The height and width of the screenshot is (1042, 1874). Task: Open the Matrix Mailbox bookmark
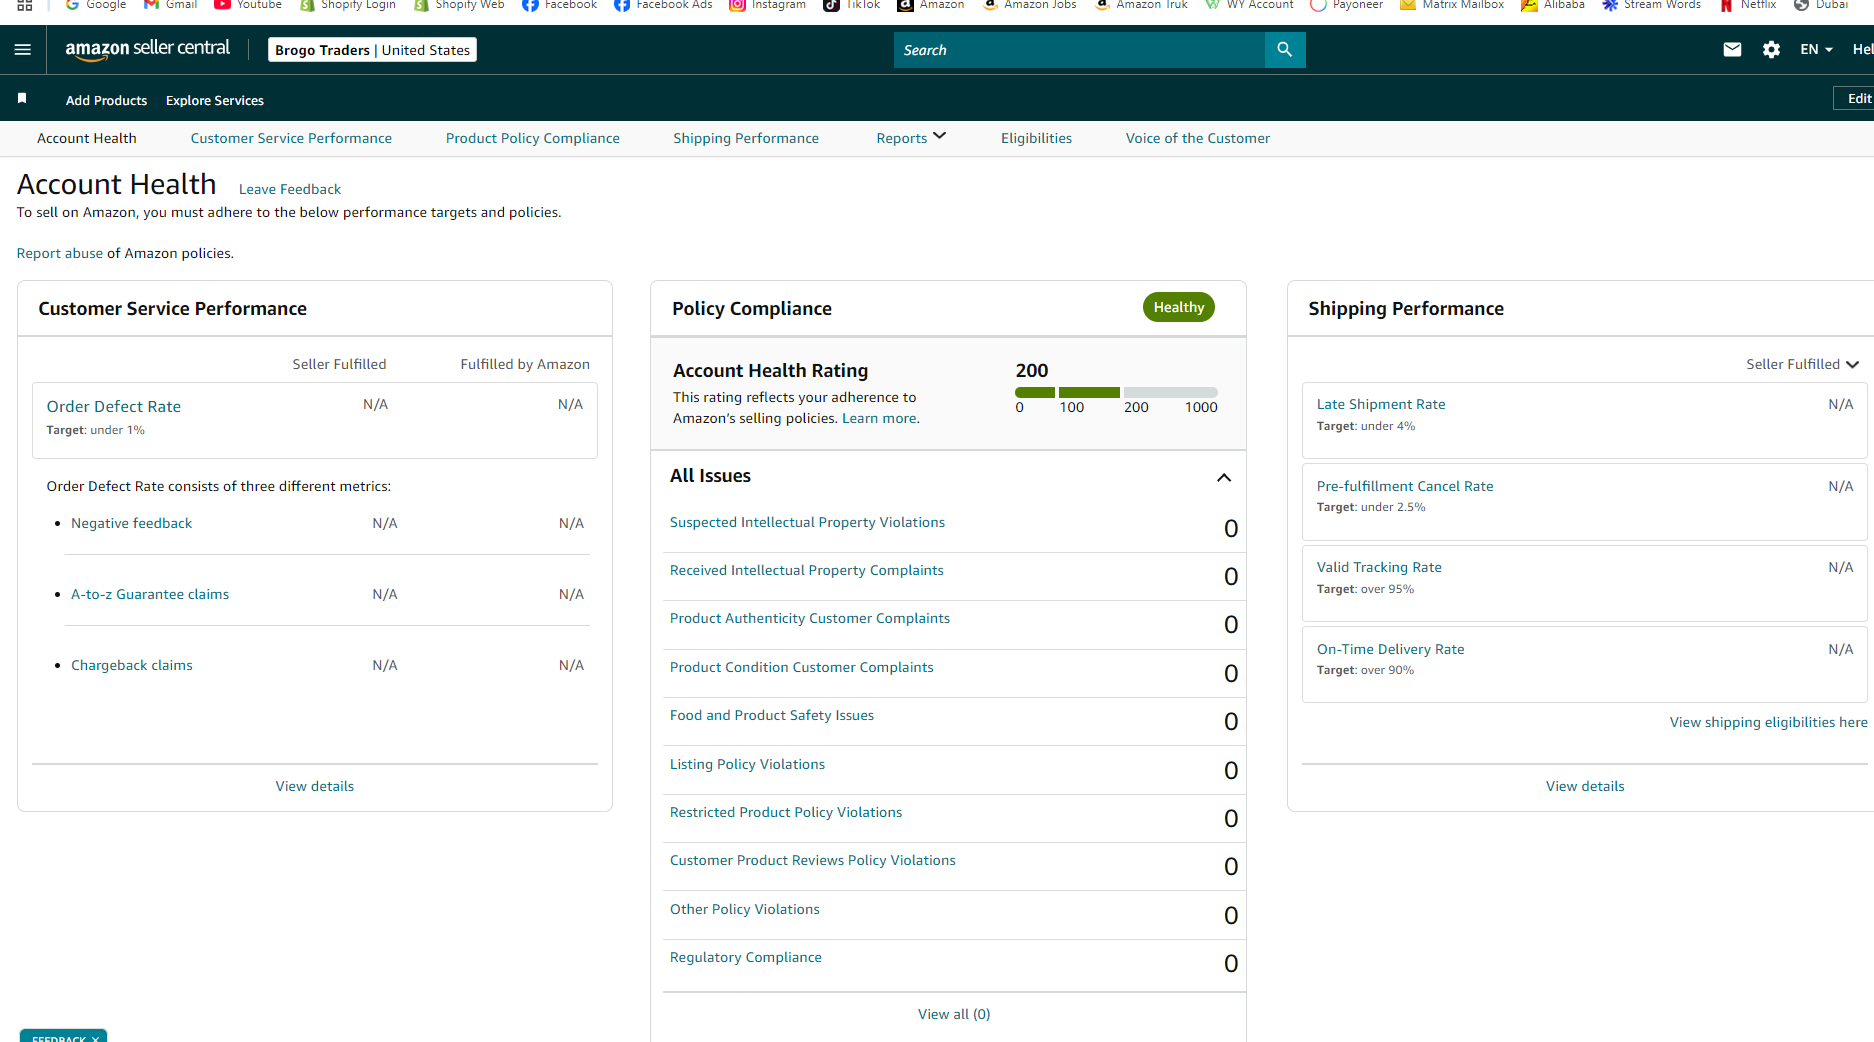1452,5
